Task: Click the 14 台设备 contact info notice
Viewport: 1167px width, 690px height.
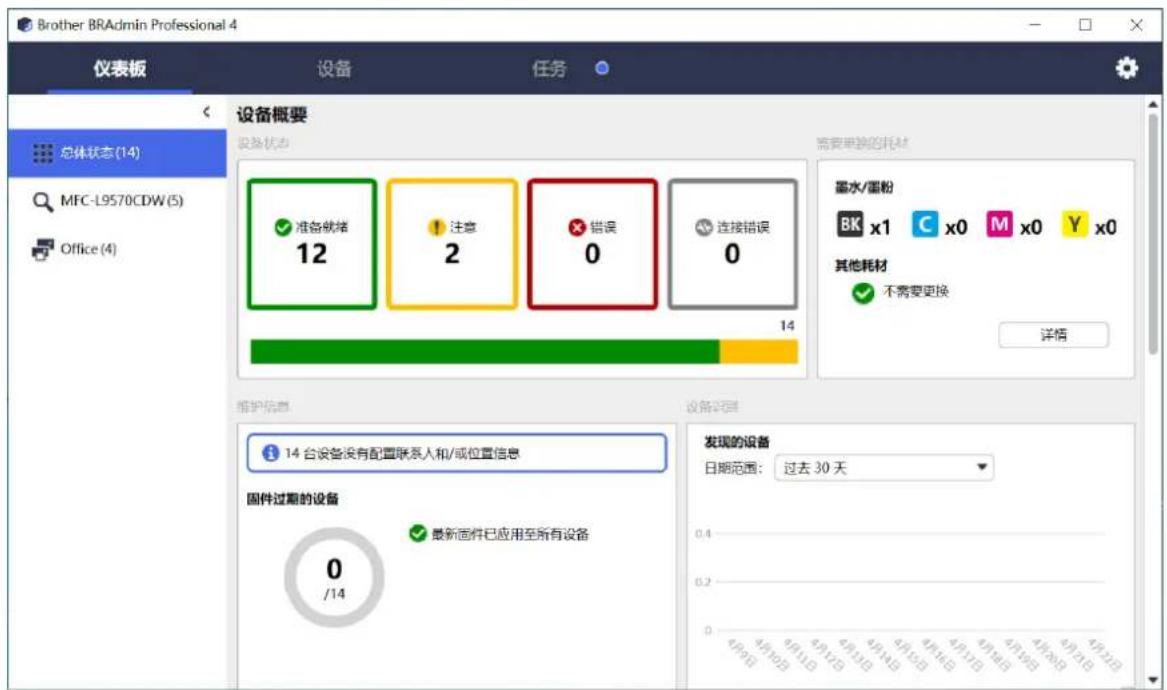Action: 456,453
